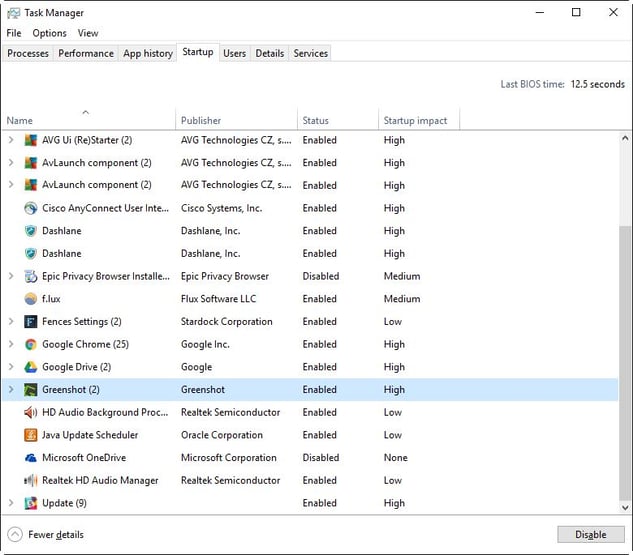Screen dimensions: 633x555
Task: Select the Java Update Scheduler row name
Action: point(90,435)
